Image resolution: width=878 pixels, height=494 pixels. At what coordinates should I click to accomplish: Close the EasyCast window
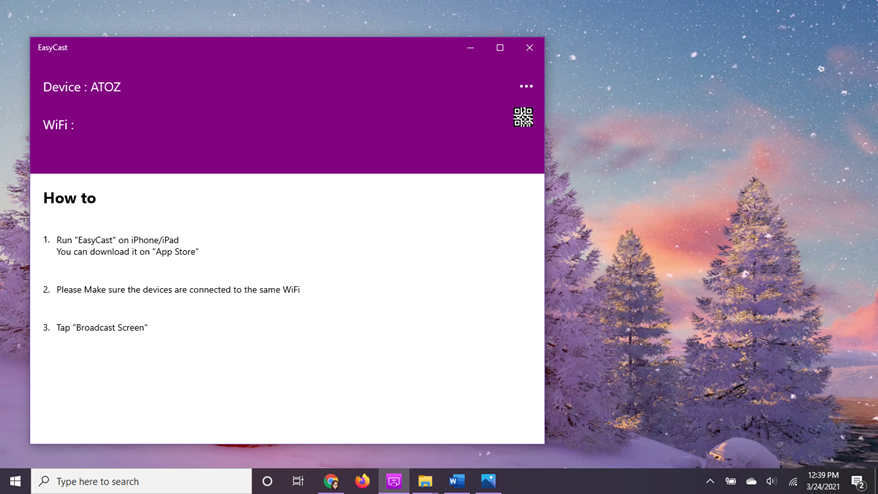(x=529, y=48)
